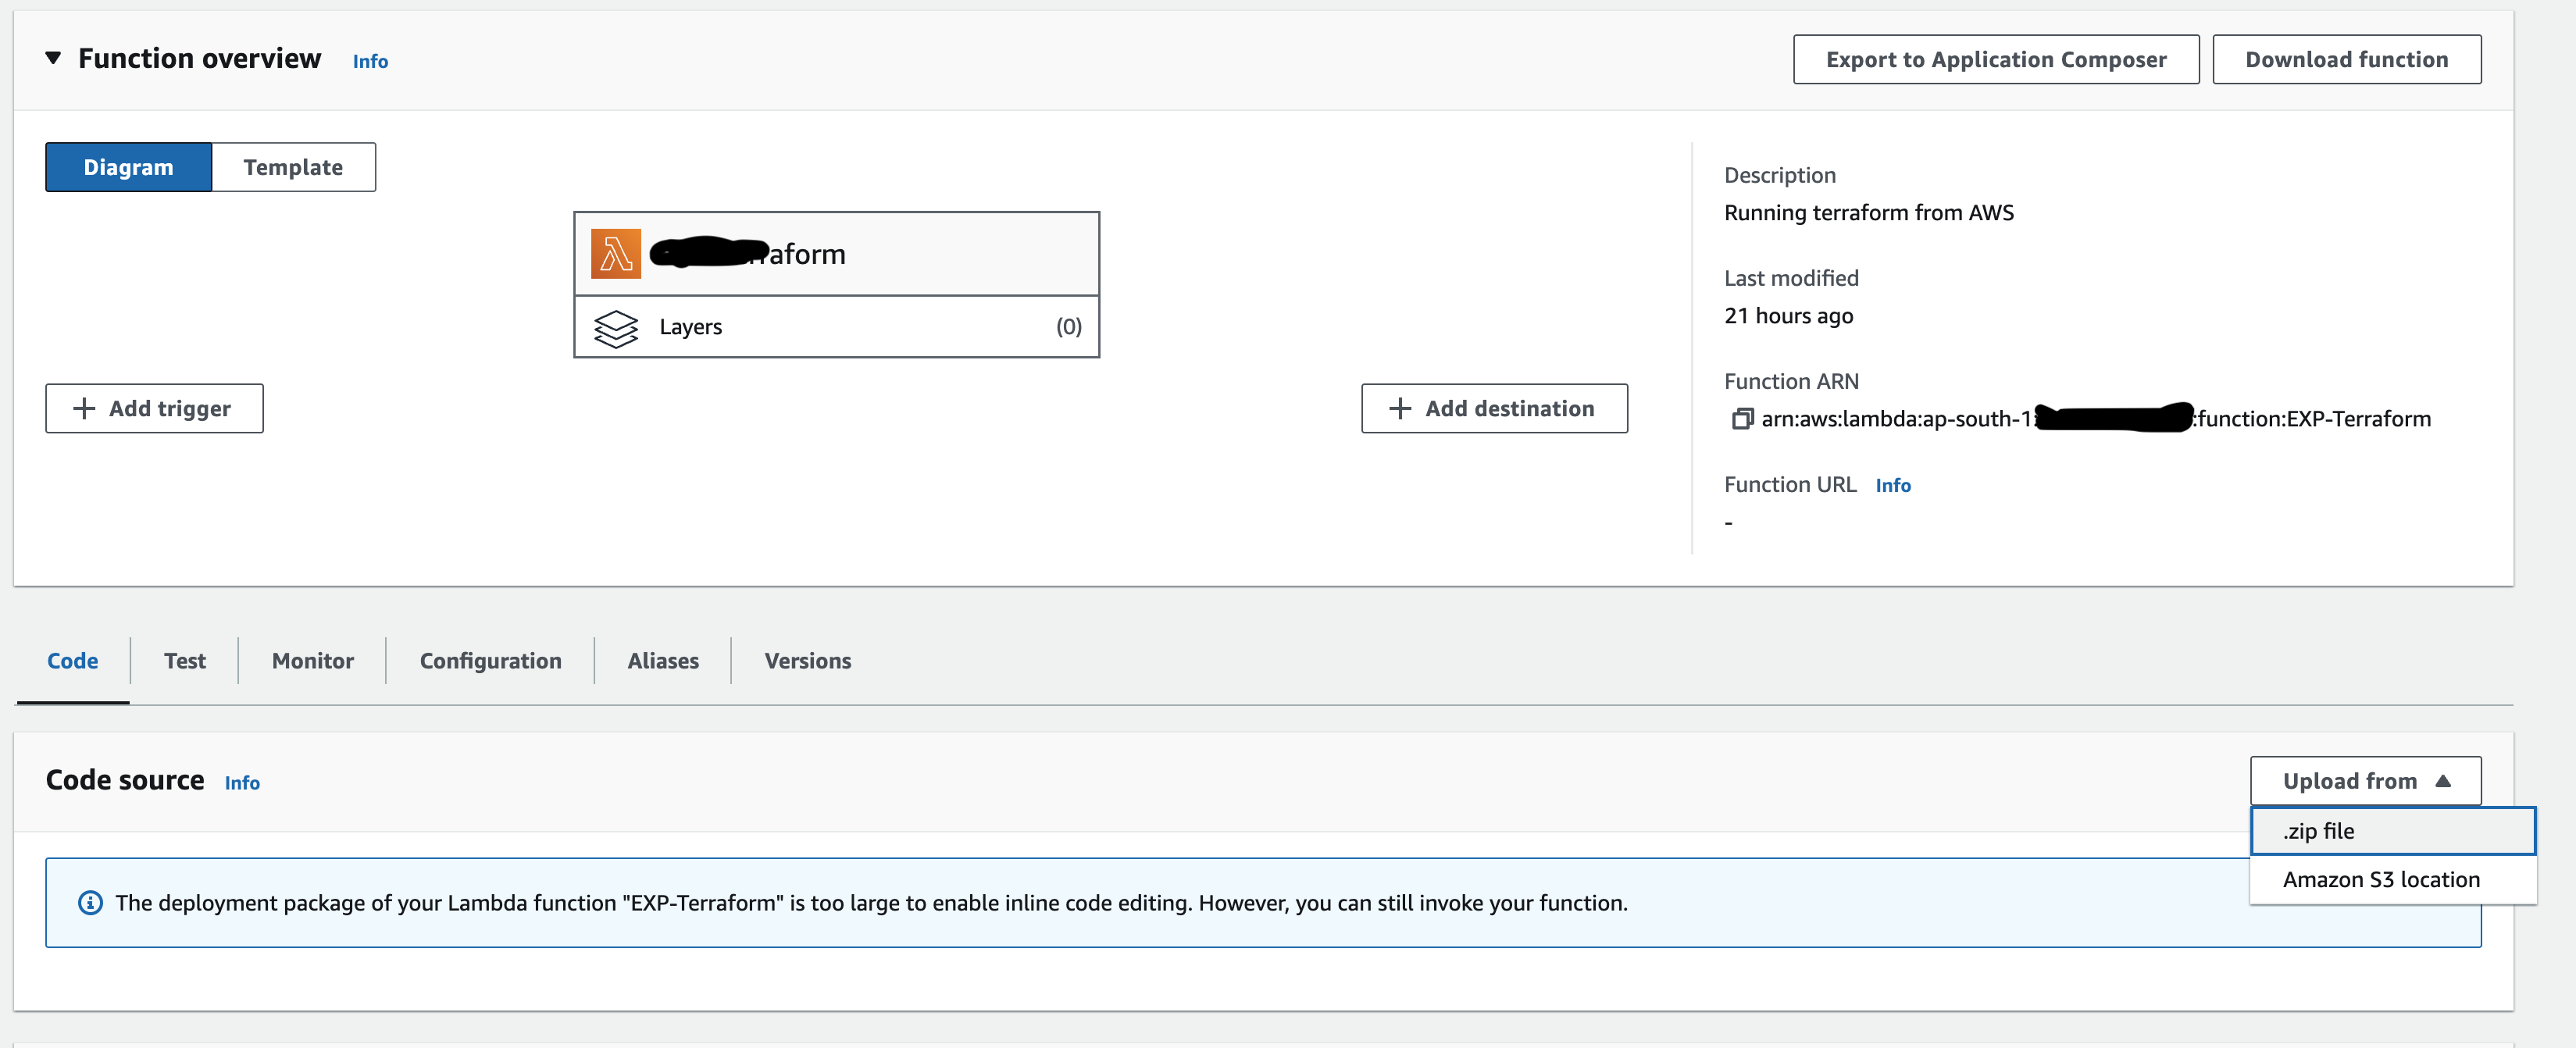Open Info link next to Function URL
Viewport: 2576px width, 1048px height.
[x=1893, y=484]
